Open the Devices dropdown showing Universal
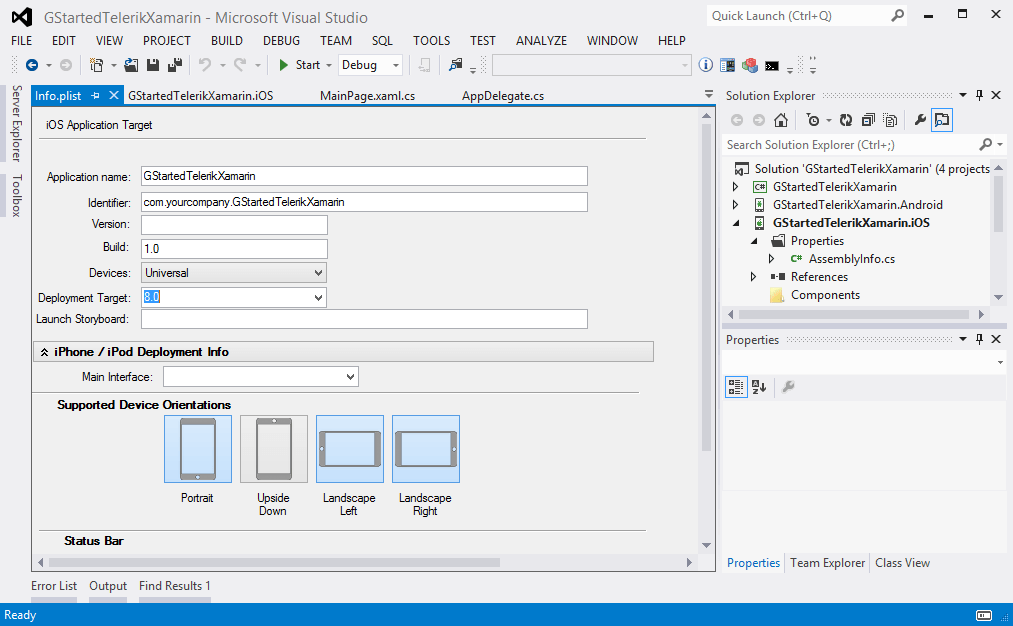The height and width of the screenshot is (626, 1013). coord(234,273)
